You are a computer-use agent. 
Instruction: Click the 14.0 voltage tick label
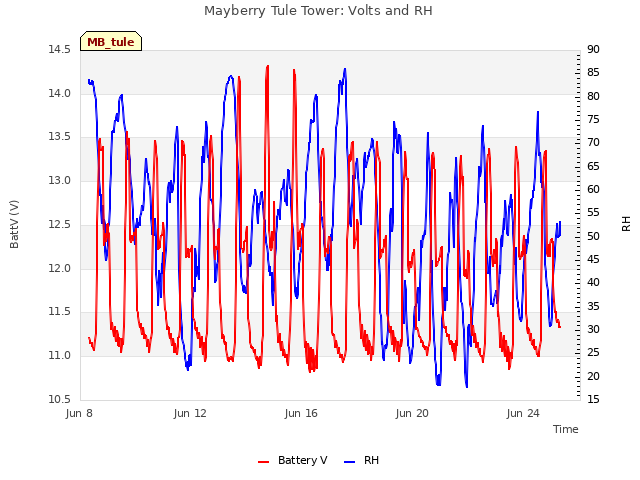pos(60,93)
